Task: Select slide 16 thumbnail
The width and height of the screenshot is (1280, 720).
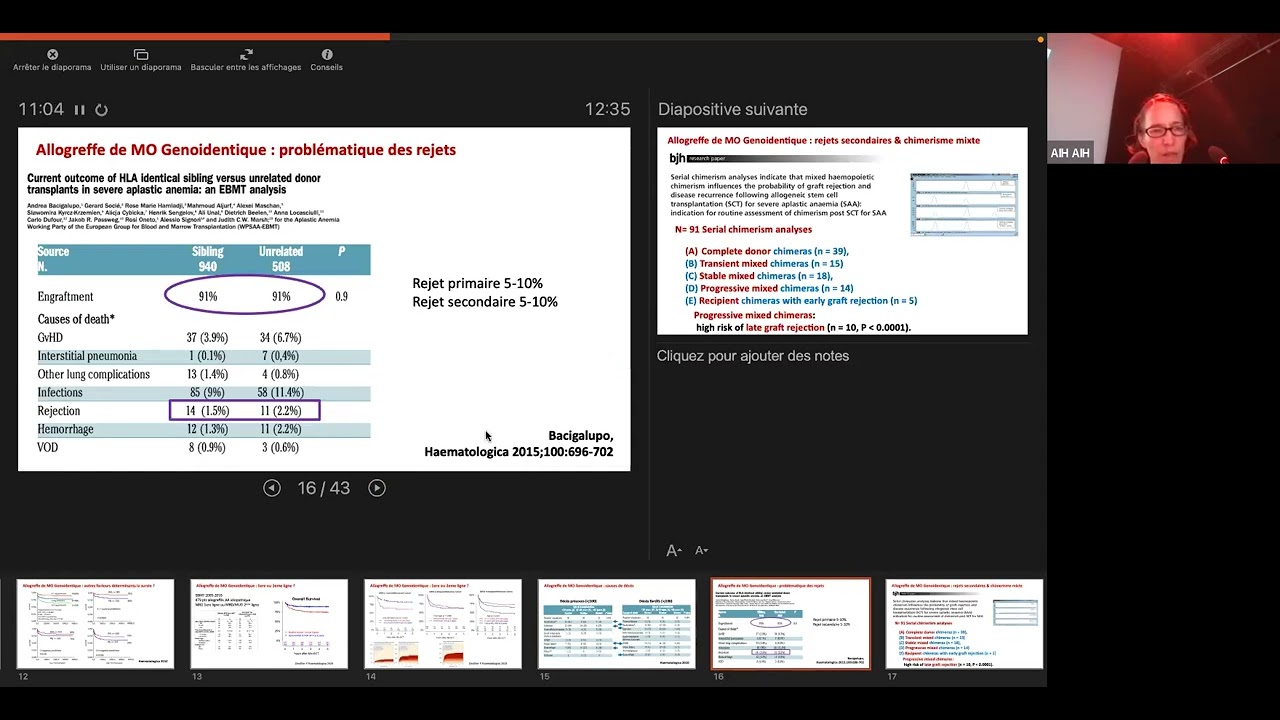Action: 791,623
